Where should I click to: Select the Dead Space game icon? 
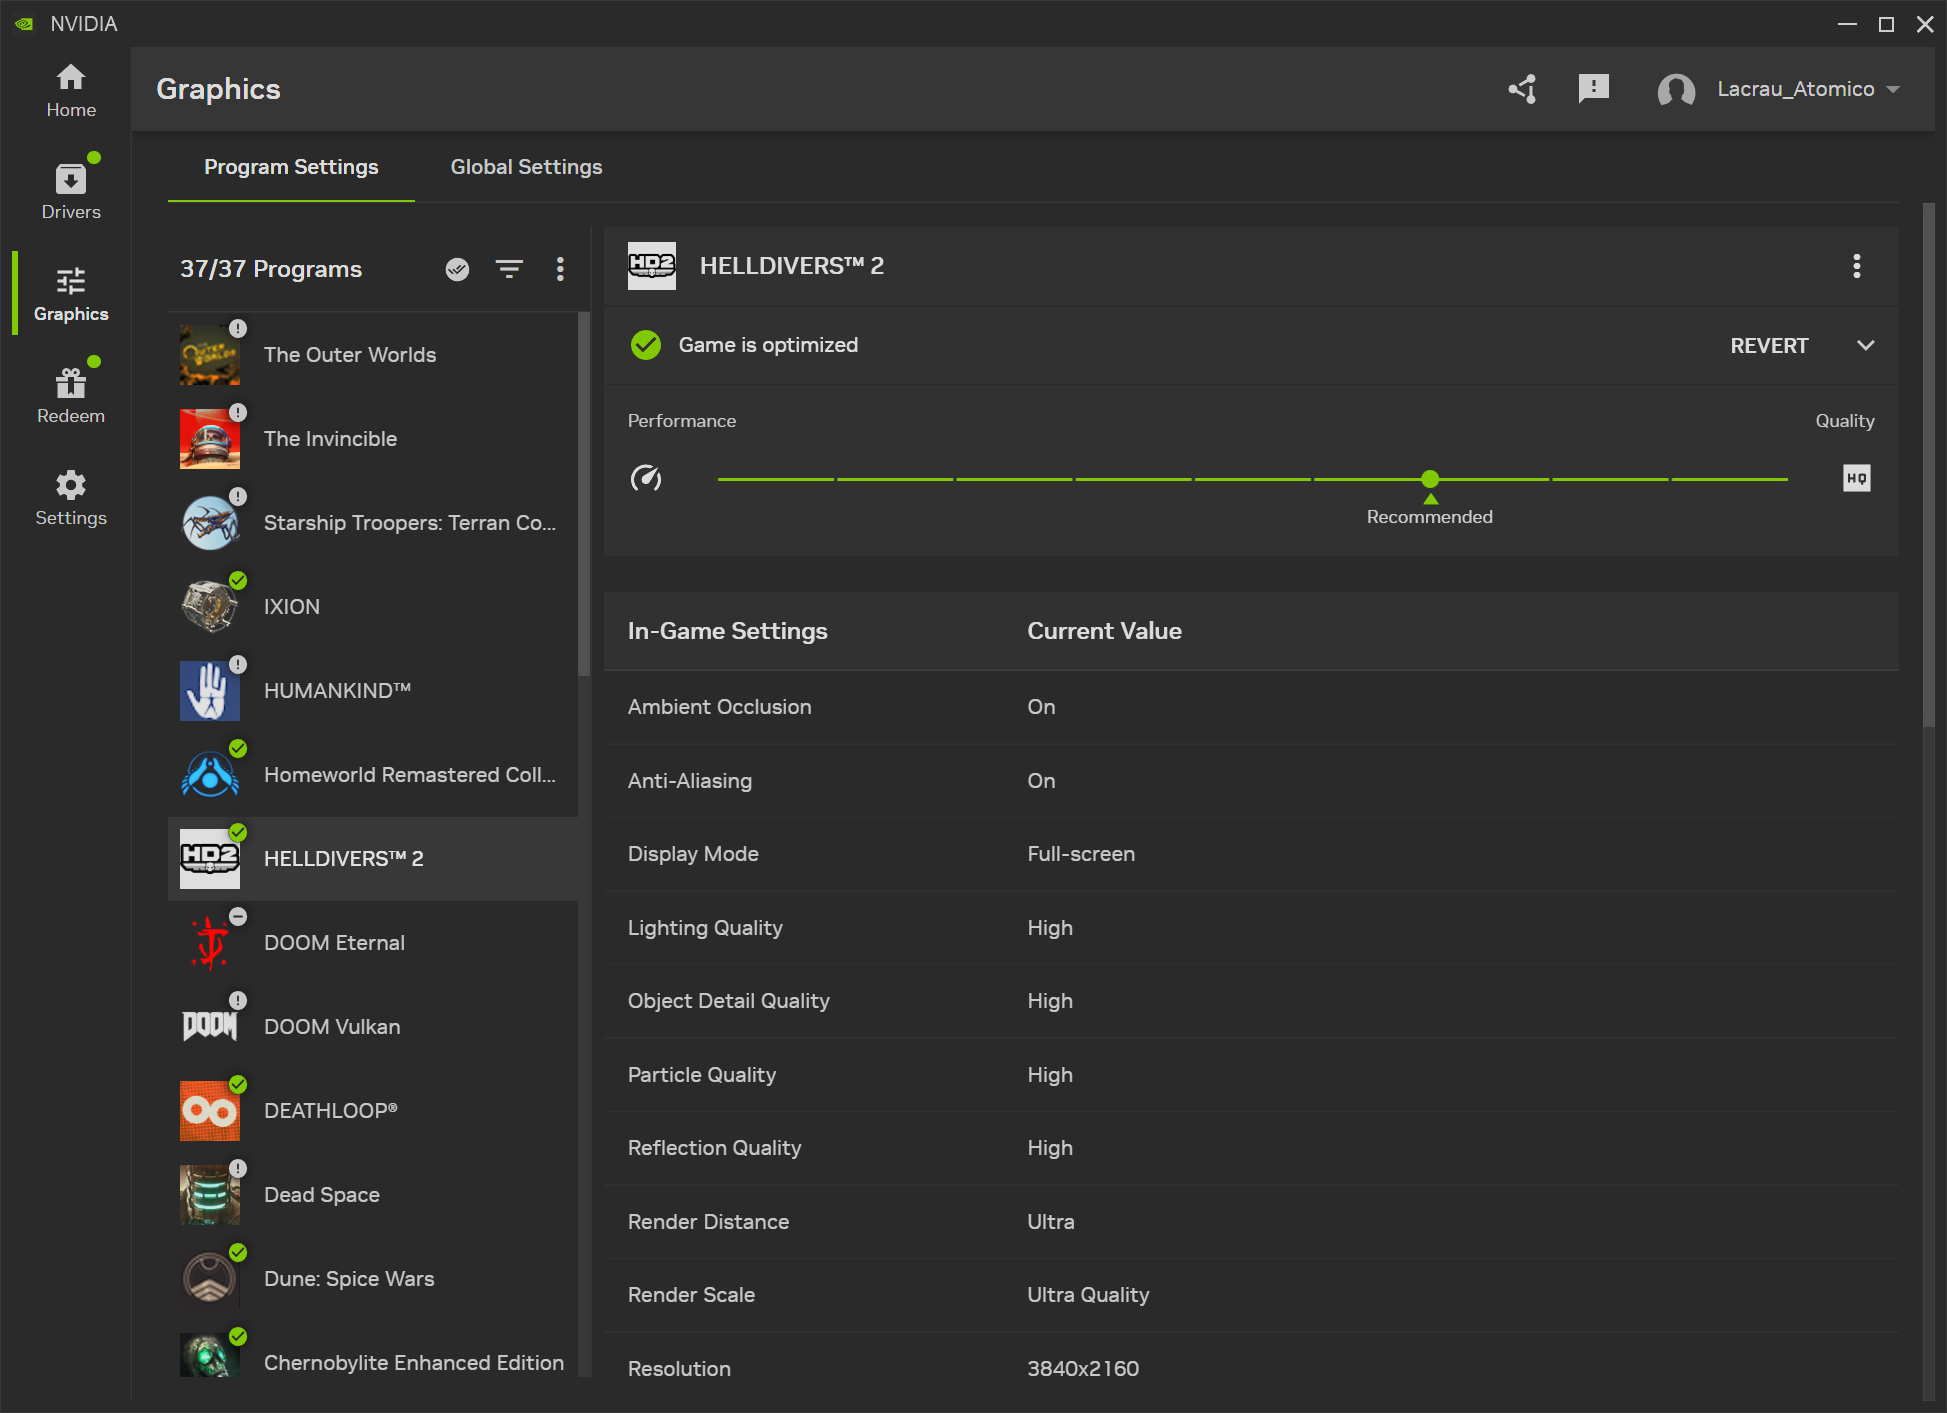210,1195
